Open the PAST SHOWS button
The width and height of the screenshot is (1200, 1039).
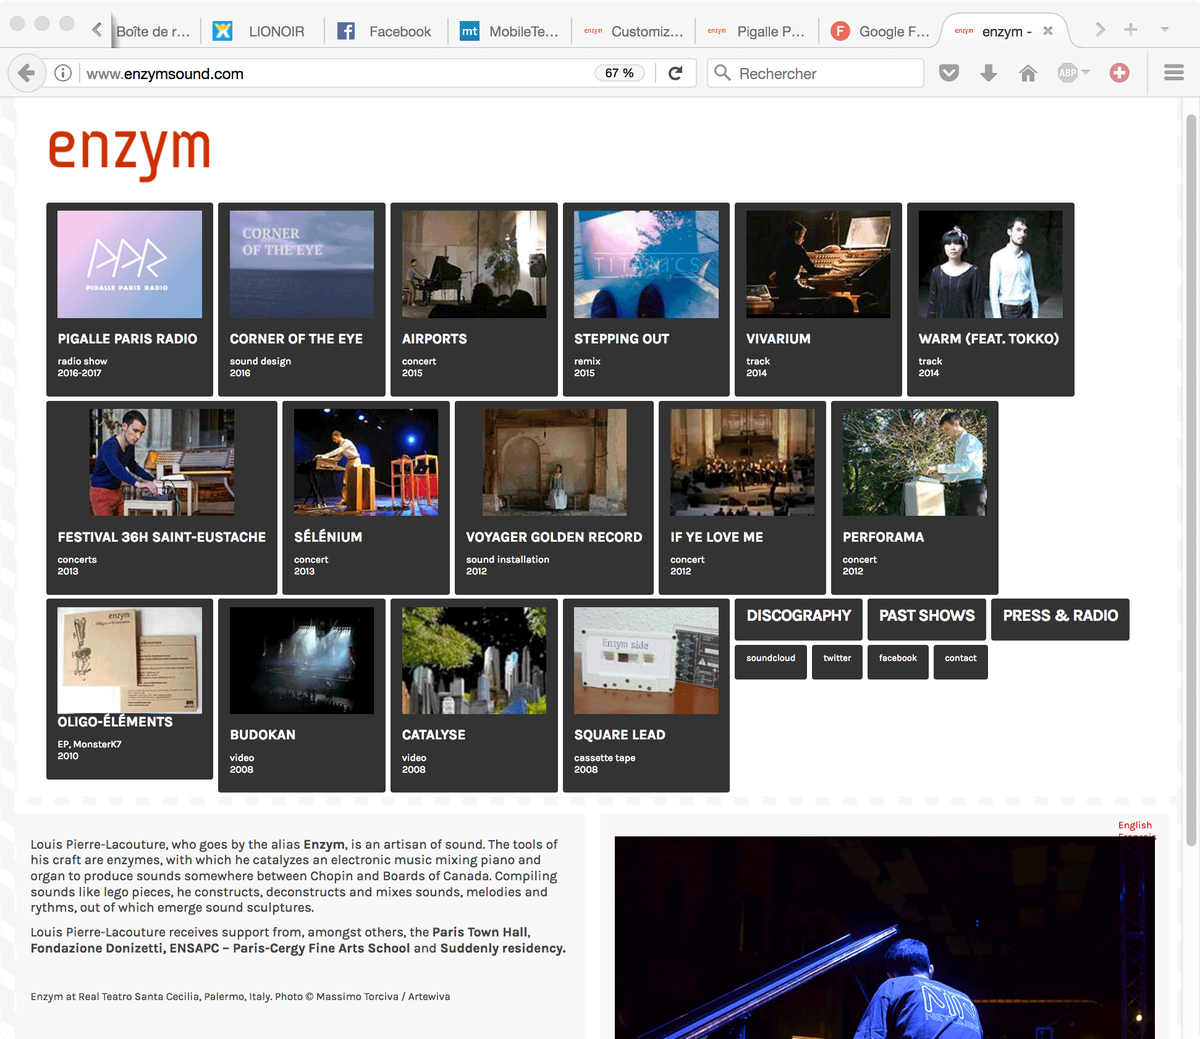click(x=927, y=619)
